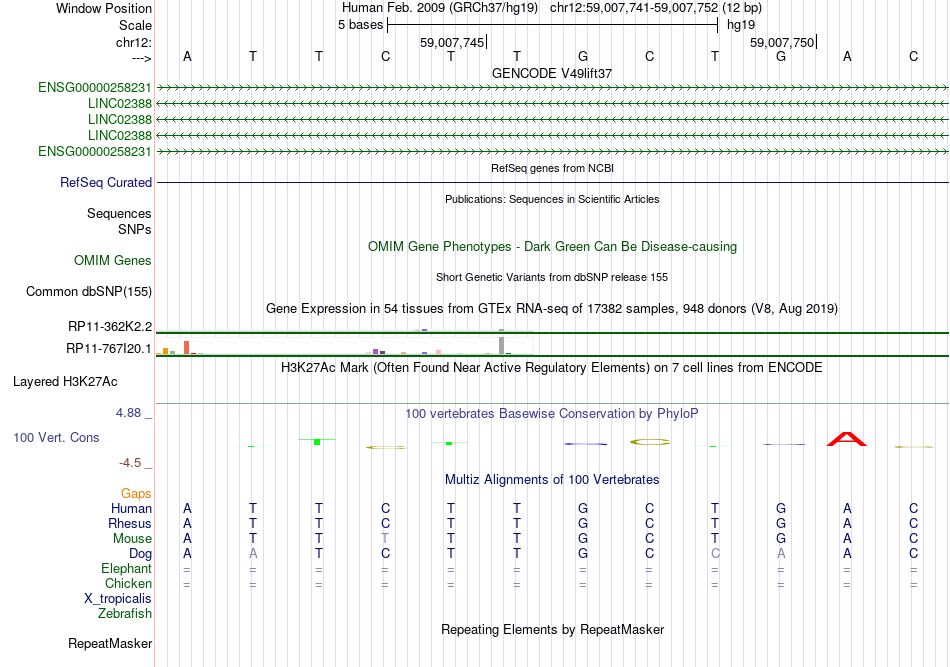Viewport: 950px width, 667px height.
Task: Open the GTEx Gene Expression in 54 tissues title
Action: coord(552,308)
